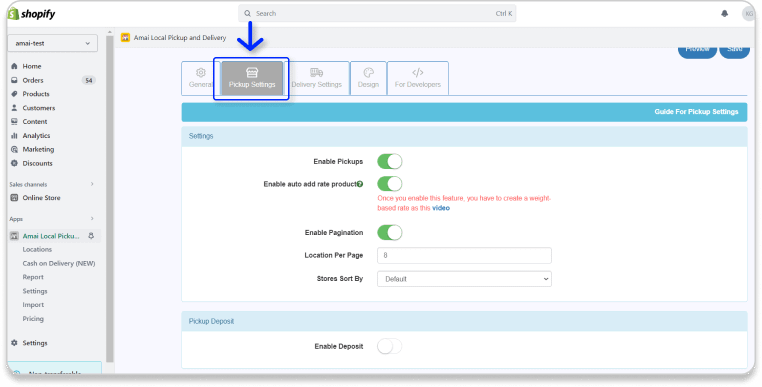The image size is (762, 387).
Task: Click the help icon beside auto add rate product
Action: pos(360,184)
